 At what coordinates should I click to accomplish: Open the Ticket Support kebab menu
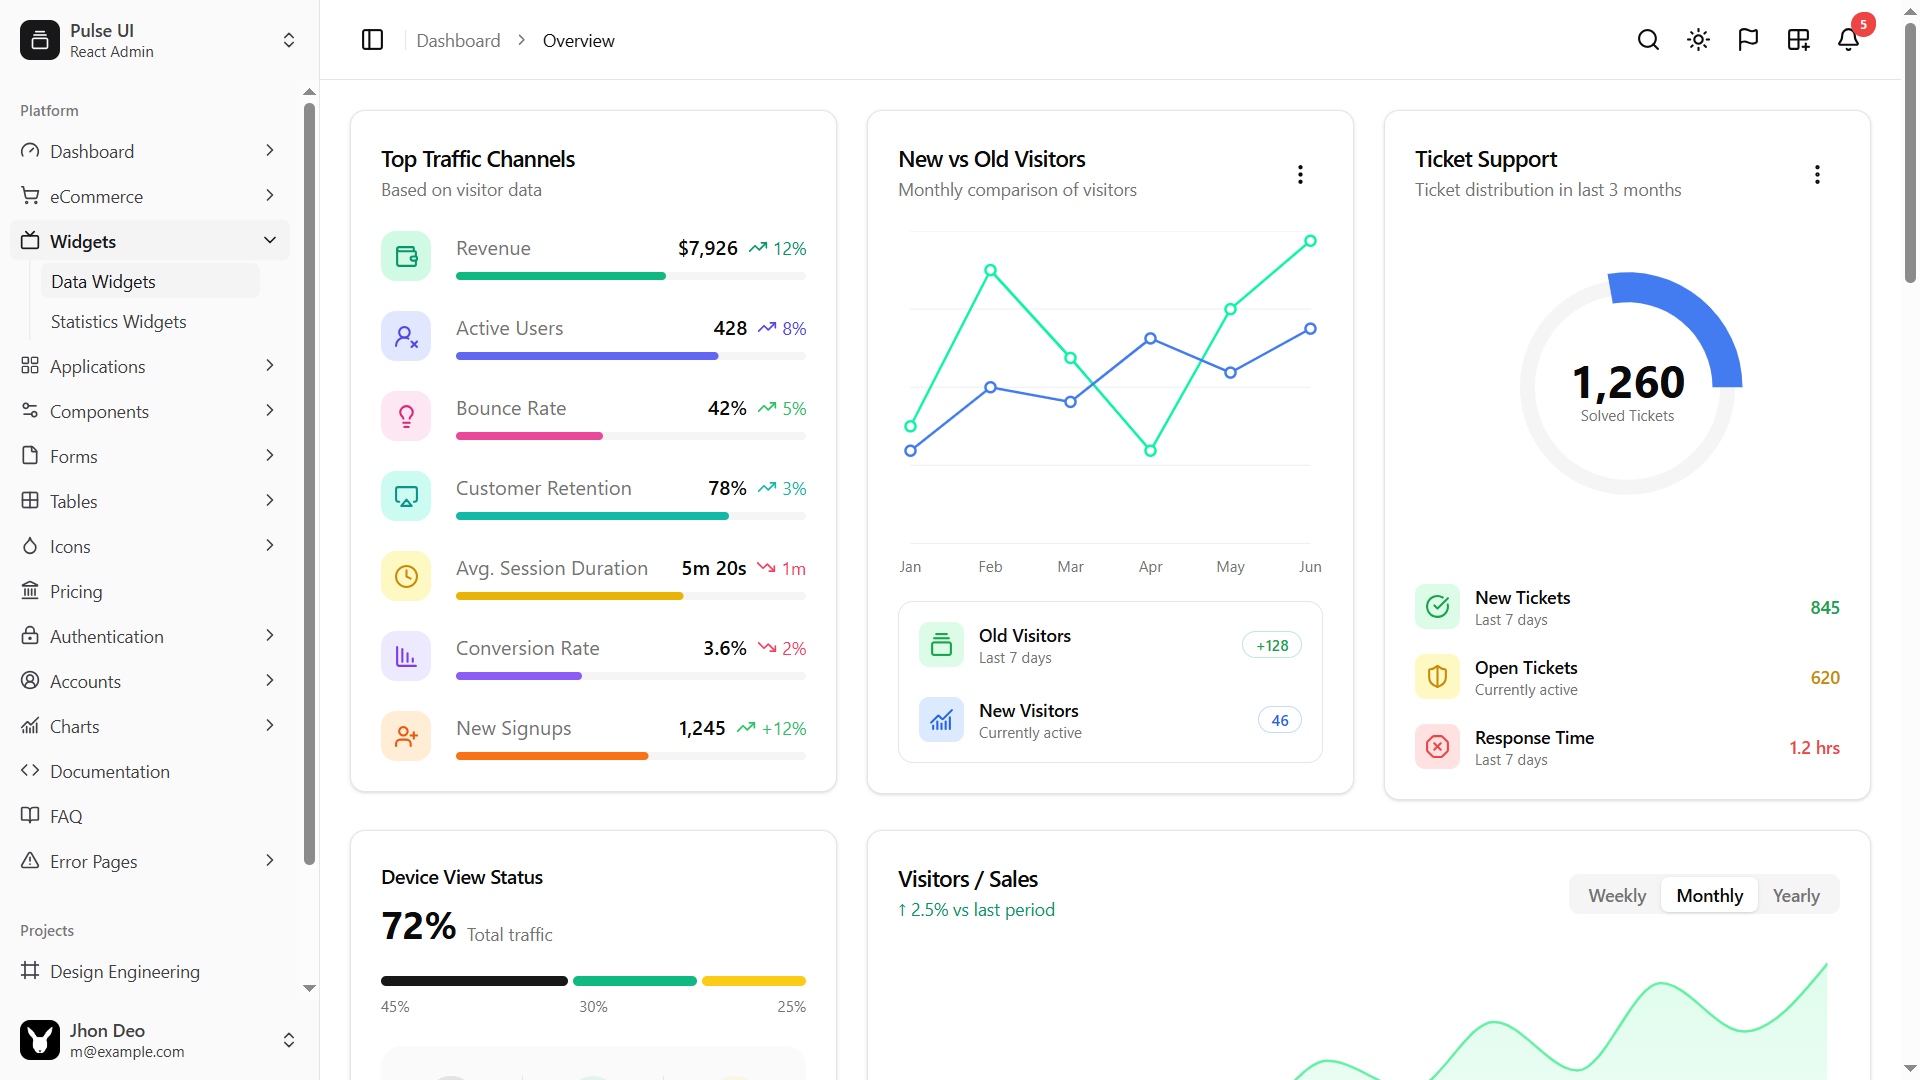click(1817, 174)
